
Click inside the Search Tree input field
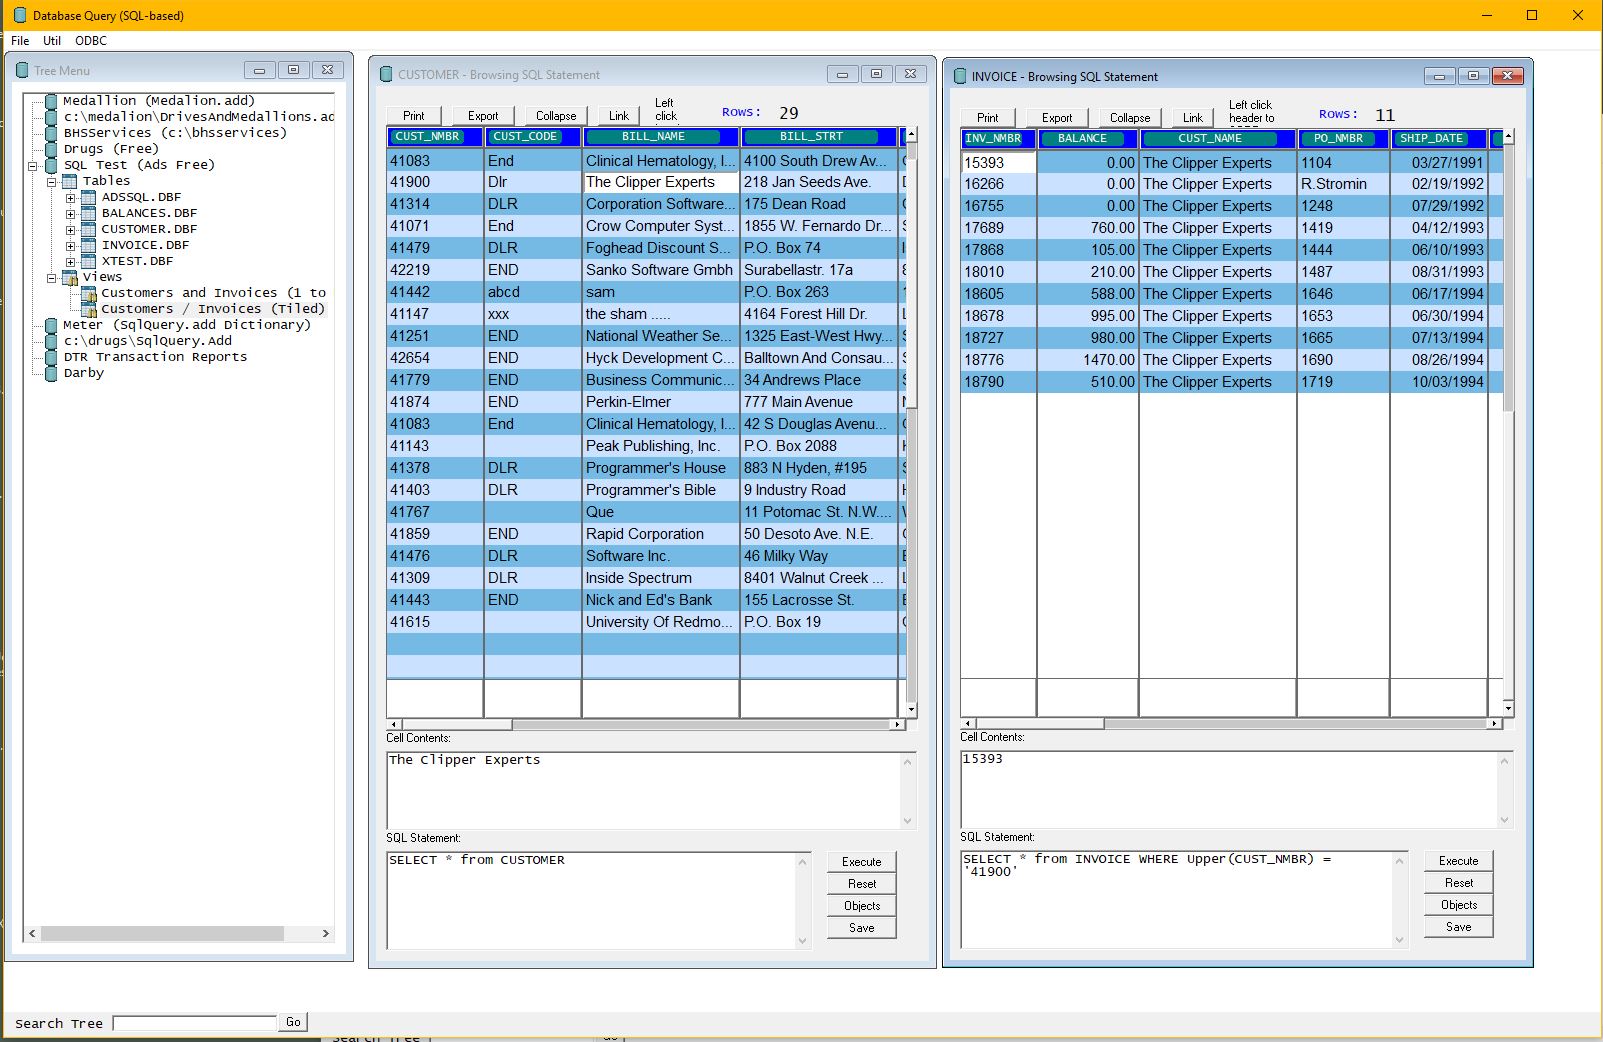tap(194, 1022)
